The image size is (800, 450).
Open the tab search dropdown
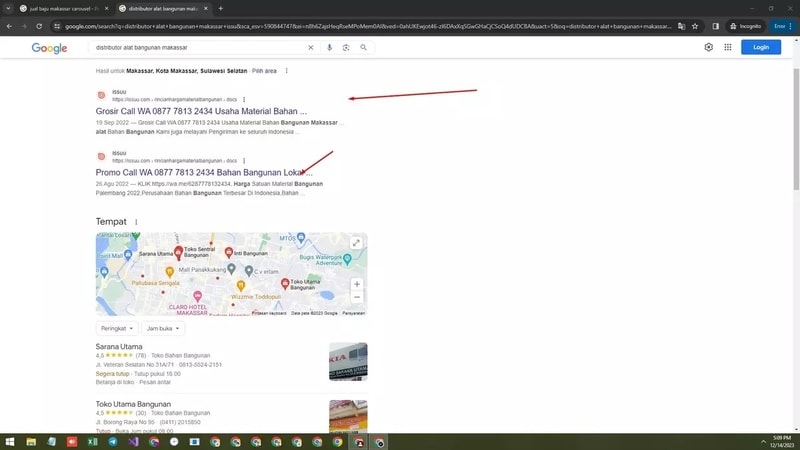pos(8,9)
